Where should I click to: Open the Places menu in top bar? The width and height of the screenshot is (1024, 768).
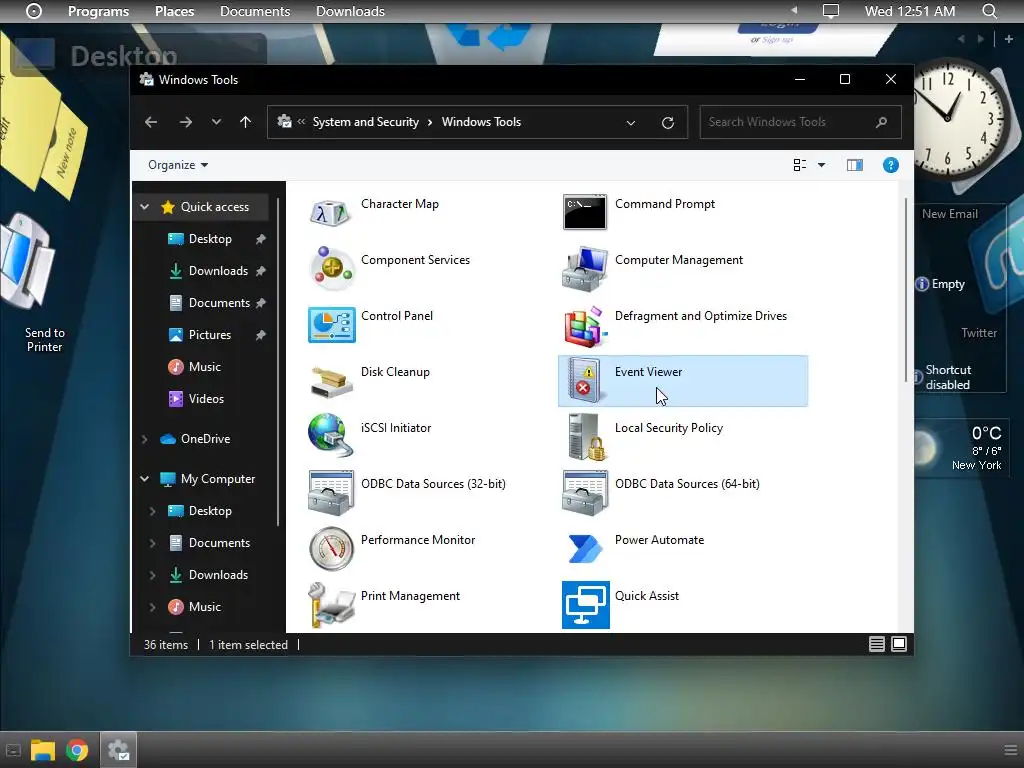click(x=174, y=11)
